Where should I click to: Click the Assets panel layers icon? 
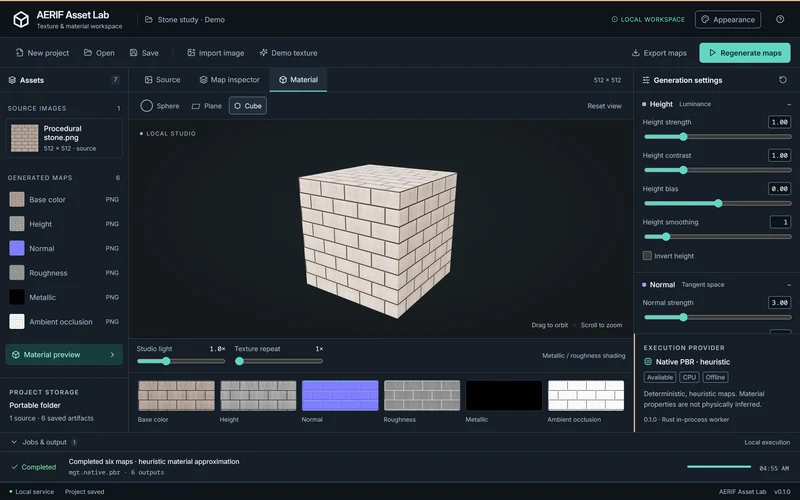click(12, 80)
